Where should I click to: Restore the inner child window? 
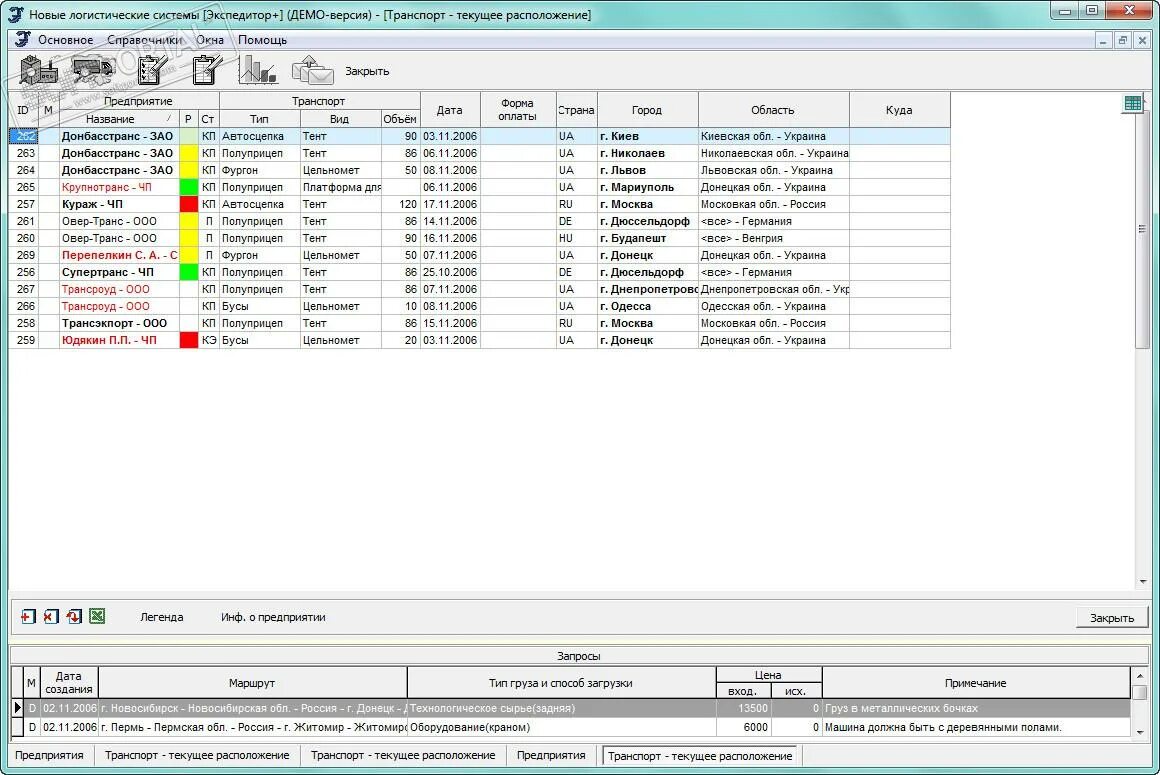1122,40
